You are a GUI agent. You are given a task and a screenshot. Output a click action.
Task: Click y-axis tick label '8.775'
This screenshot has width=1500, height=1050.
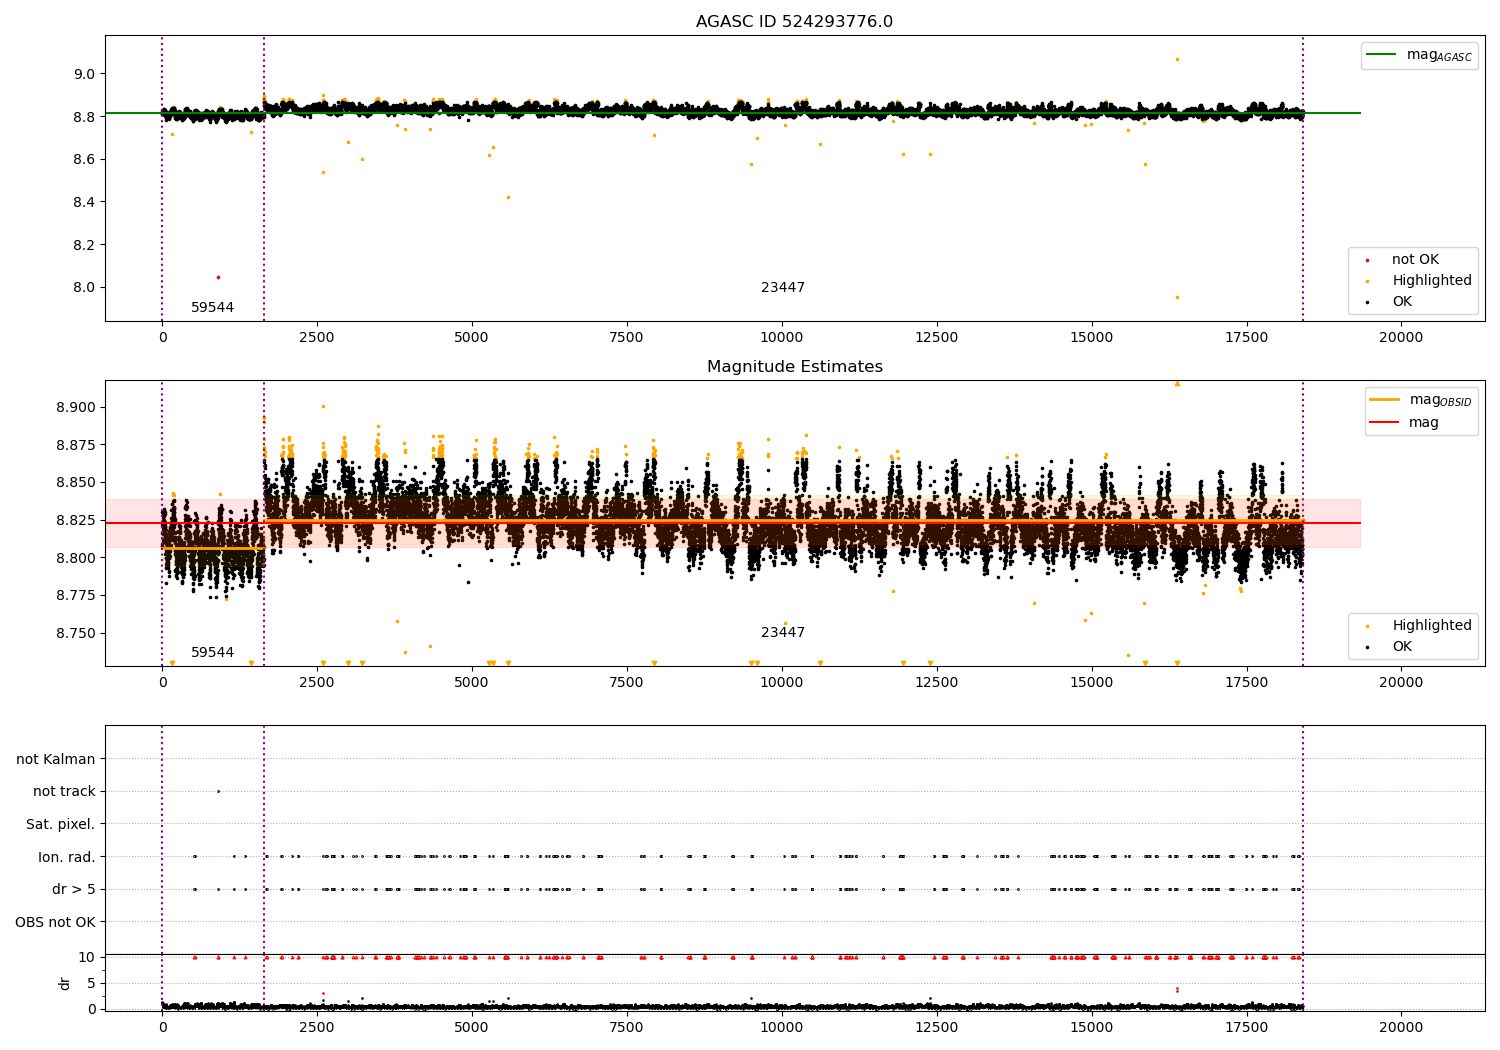click(75, 596)
